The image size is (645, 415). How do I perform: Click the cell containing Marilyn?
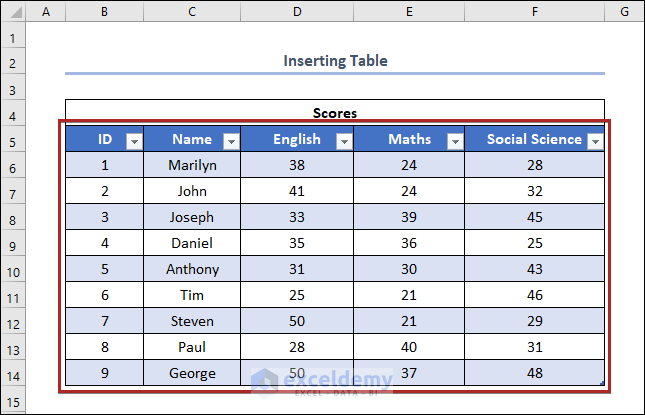click(x=192, y=165)
